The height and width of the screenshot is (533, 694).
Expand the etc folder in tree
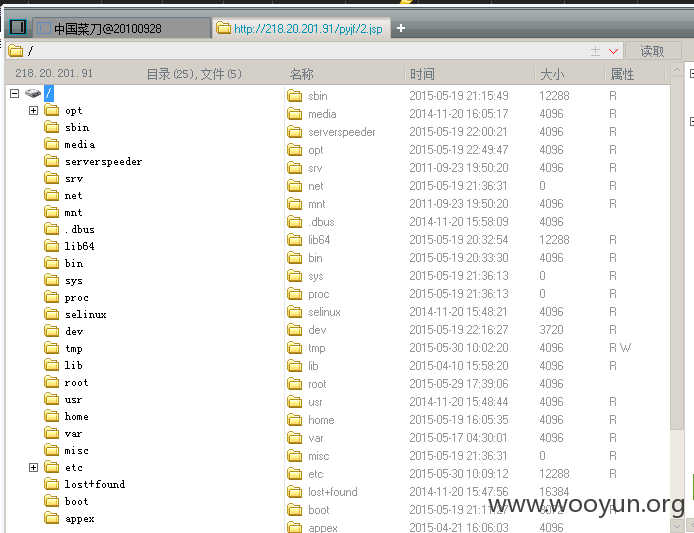(33, 467)
